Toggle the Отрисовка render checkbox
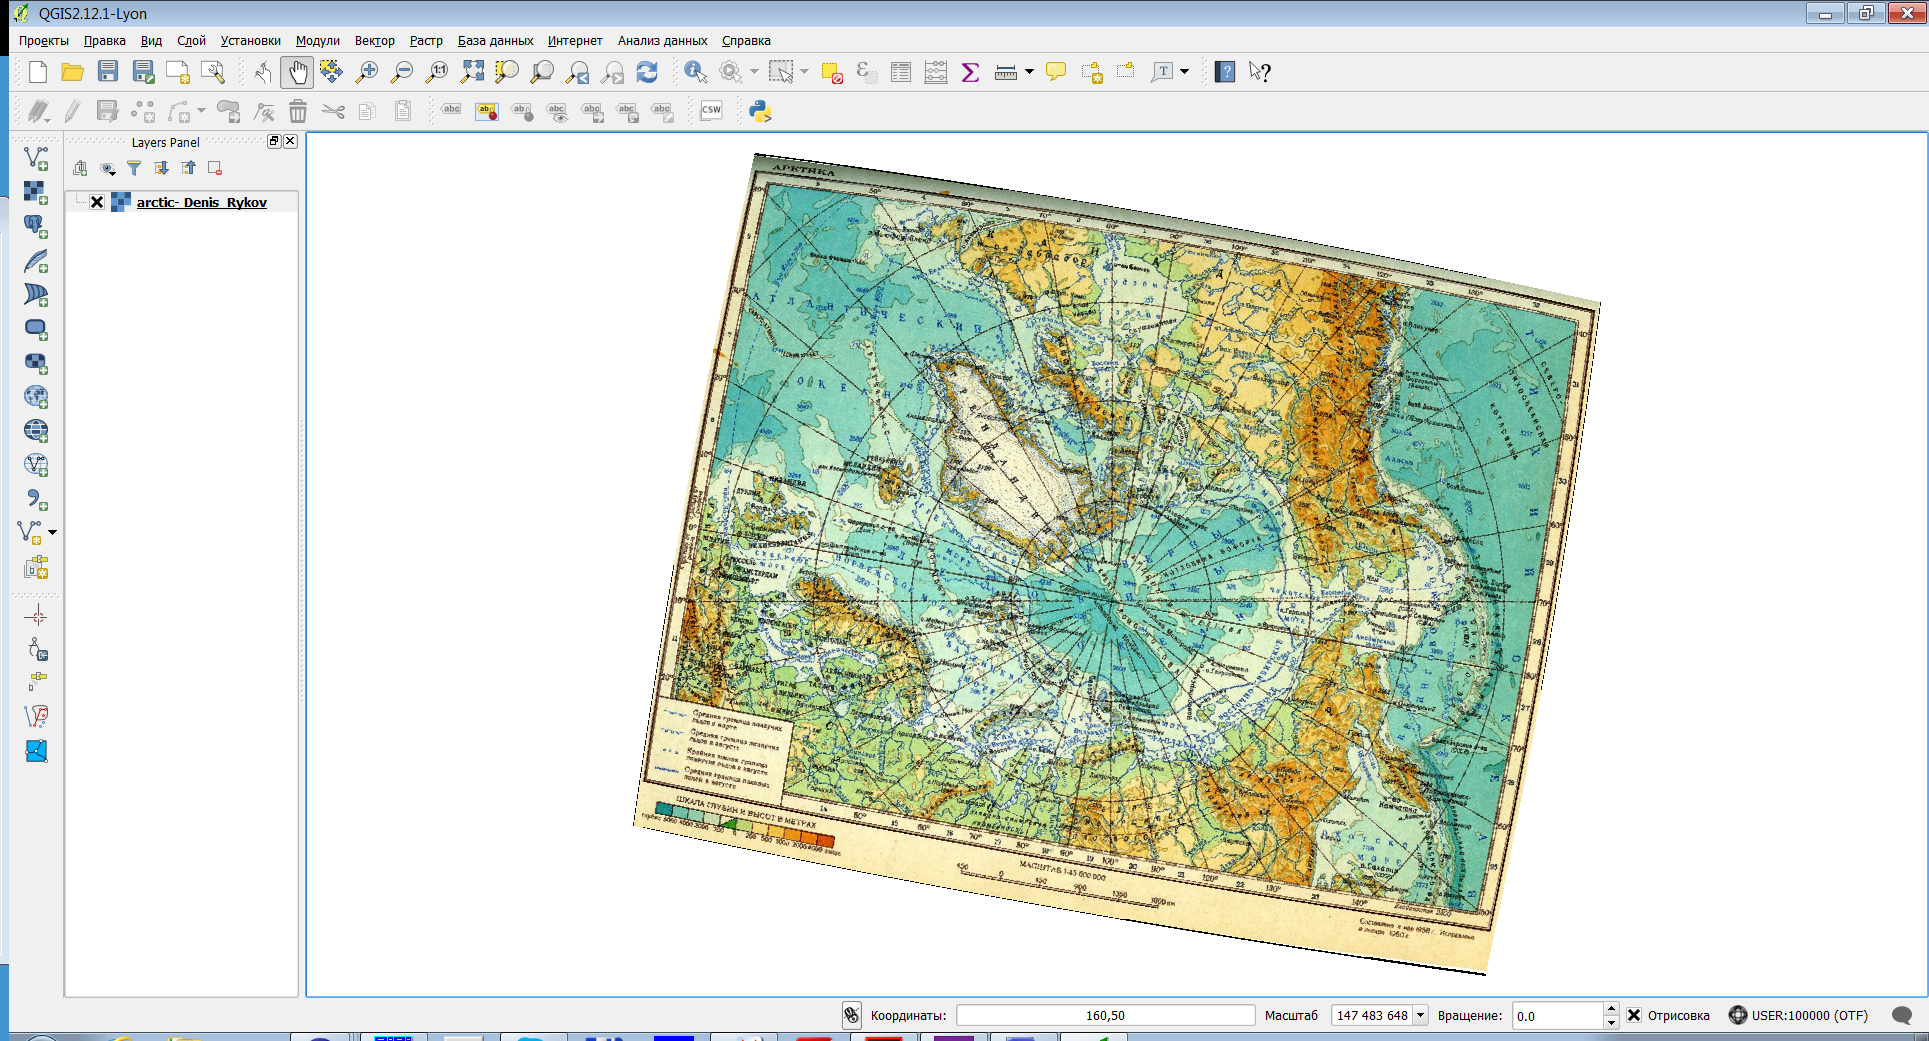 1634,1015
